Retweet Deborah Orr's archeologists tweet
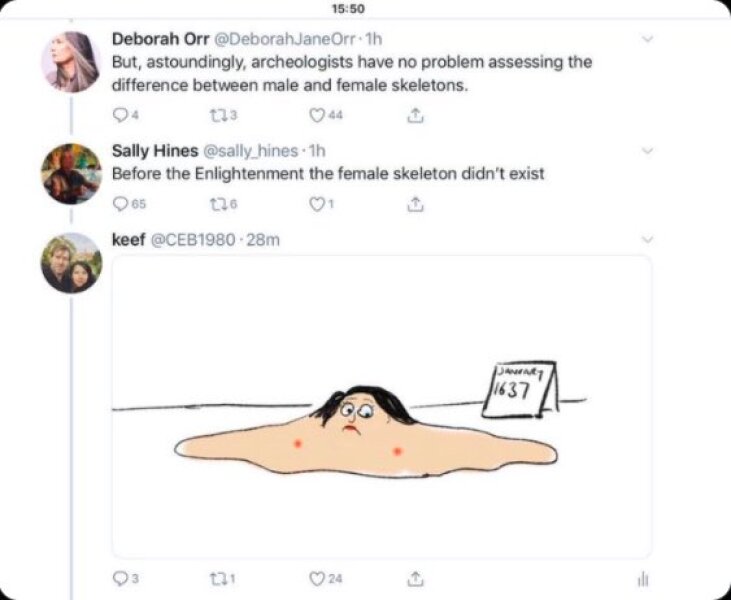The width and height of the screenshot is (731, 600). [x=217, y=115]
